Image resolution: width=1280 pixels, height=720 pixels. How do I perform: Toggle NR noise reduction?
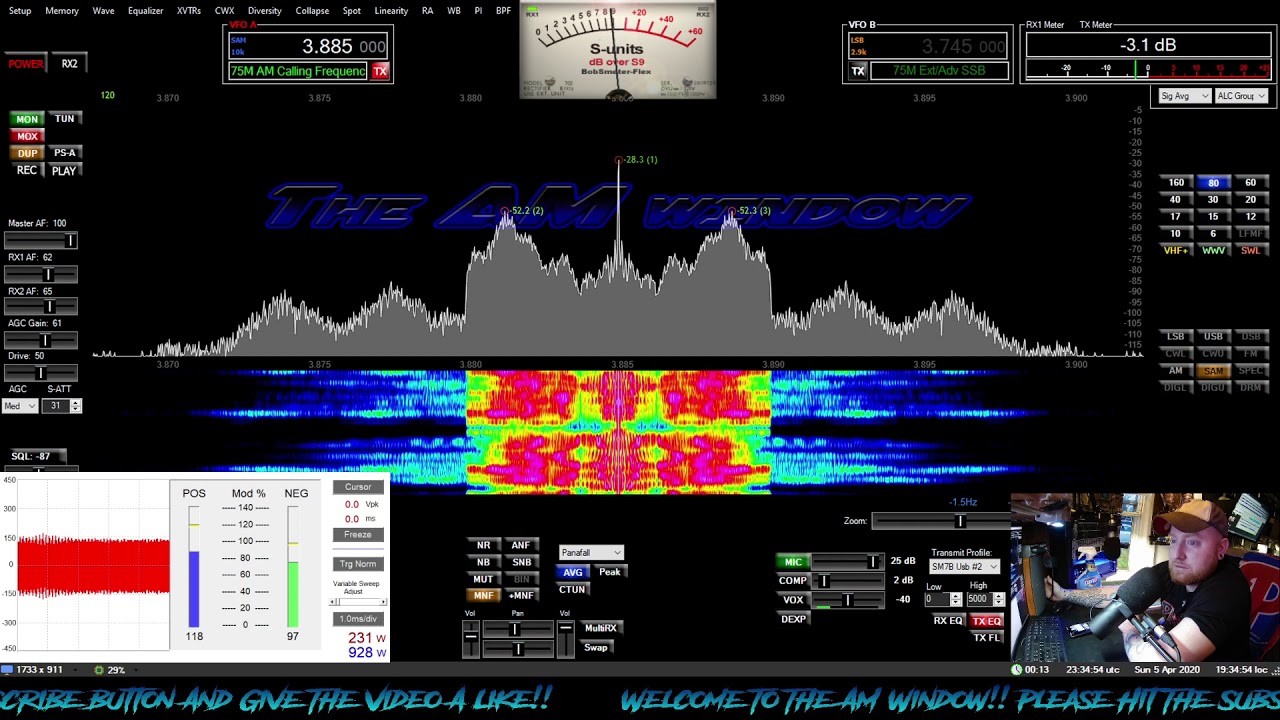coord(483,546)
